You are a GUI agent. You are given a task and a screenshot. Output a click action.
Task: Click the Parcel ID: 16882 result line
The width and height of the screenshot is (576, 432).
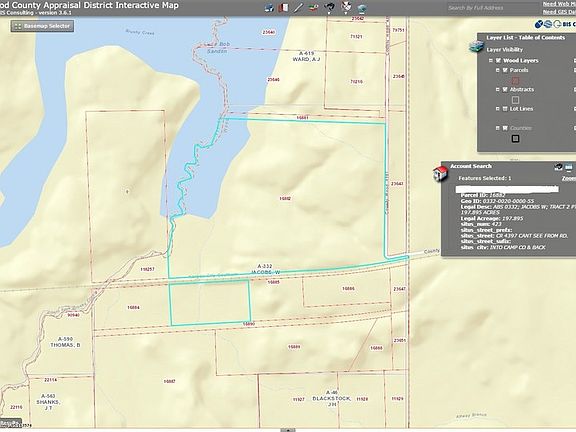coord(483,195)
